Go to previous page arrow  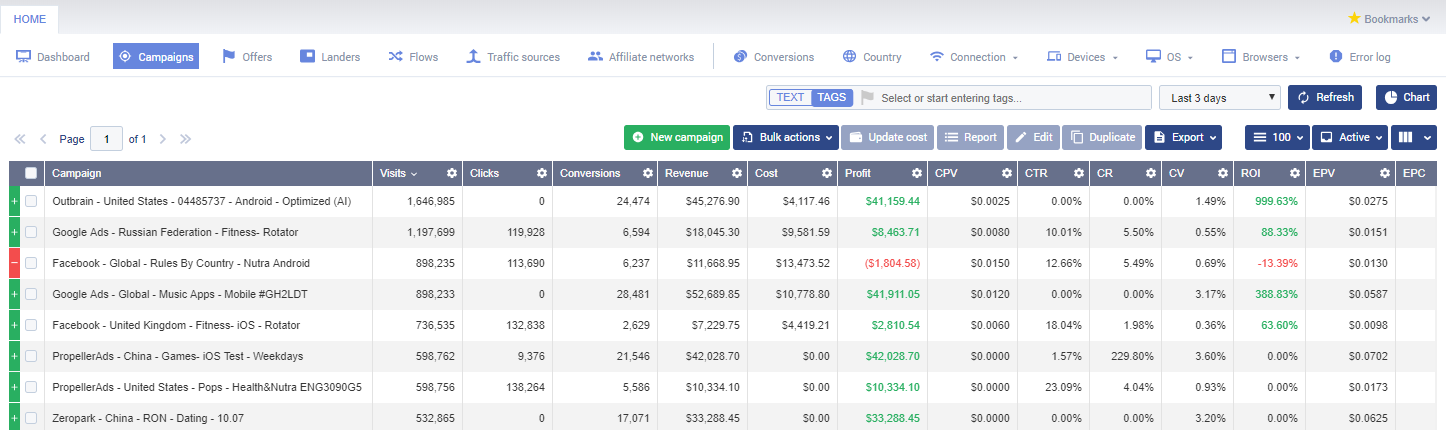click(43, 139)
